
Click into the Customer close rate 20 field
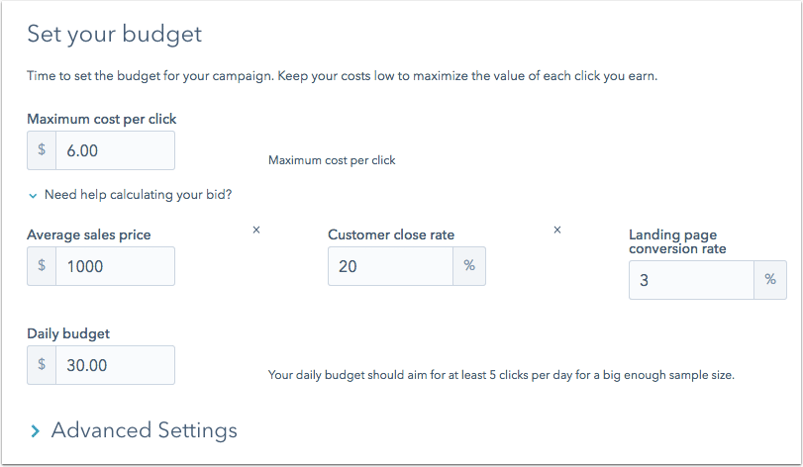point(391,266)
